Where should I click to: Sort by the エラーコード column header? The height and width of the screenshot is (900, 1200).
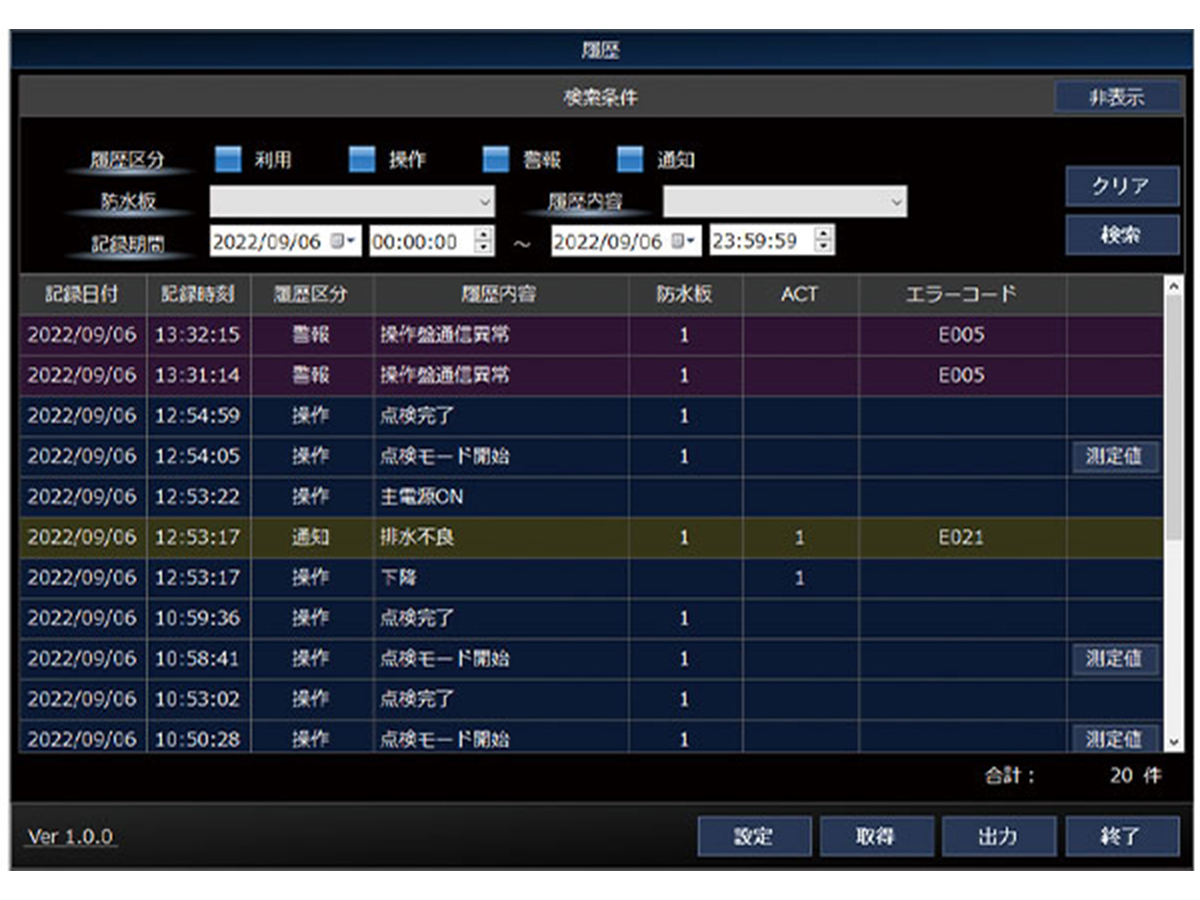coord(961,294)
